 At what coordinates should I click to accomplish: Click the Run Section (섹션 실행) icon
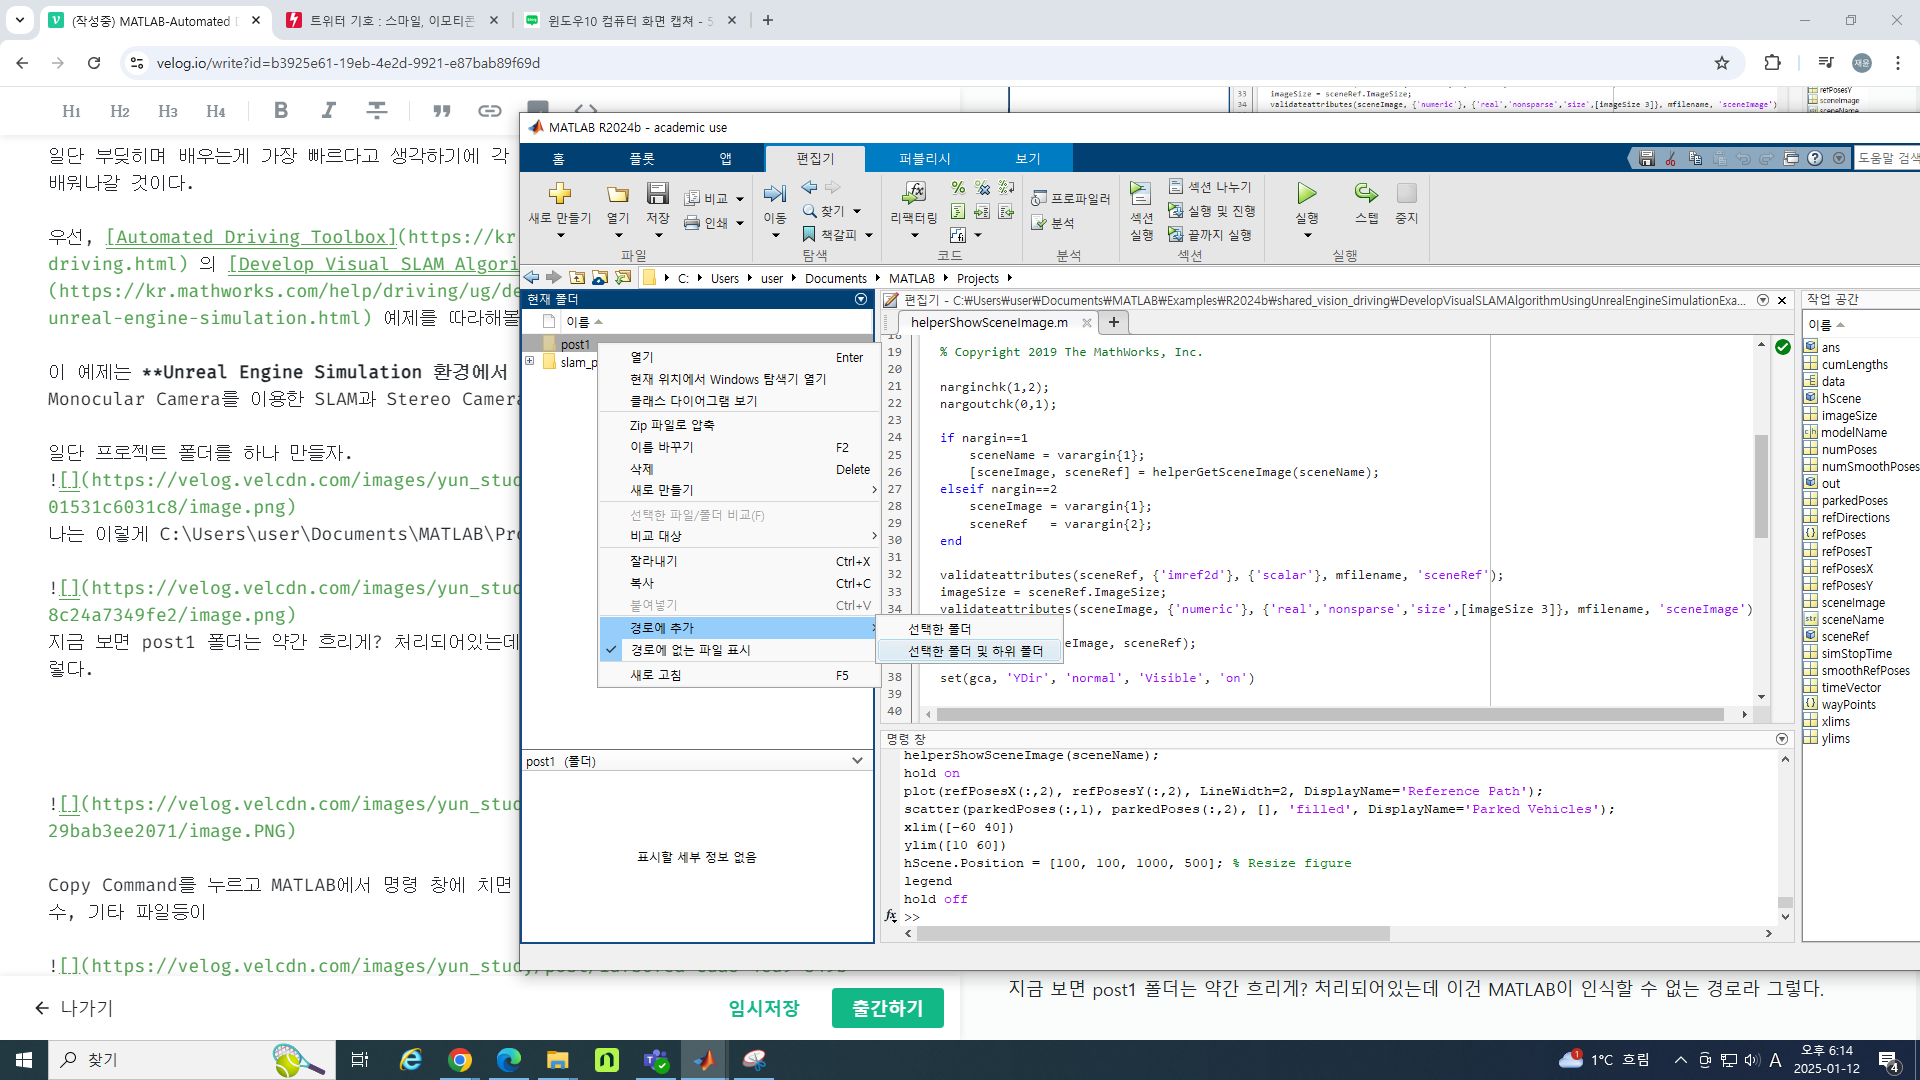click(1141, 194)
